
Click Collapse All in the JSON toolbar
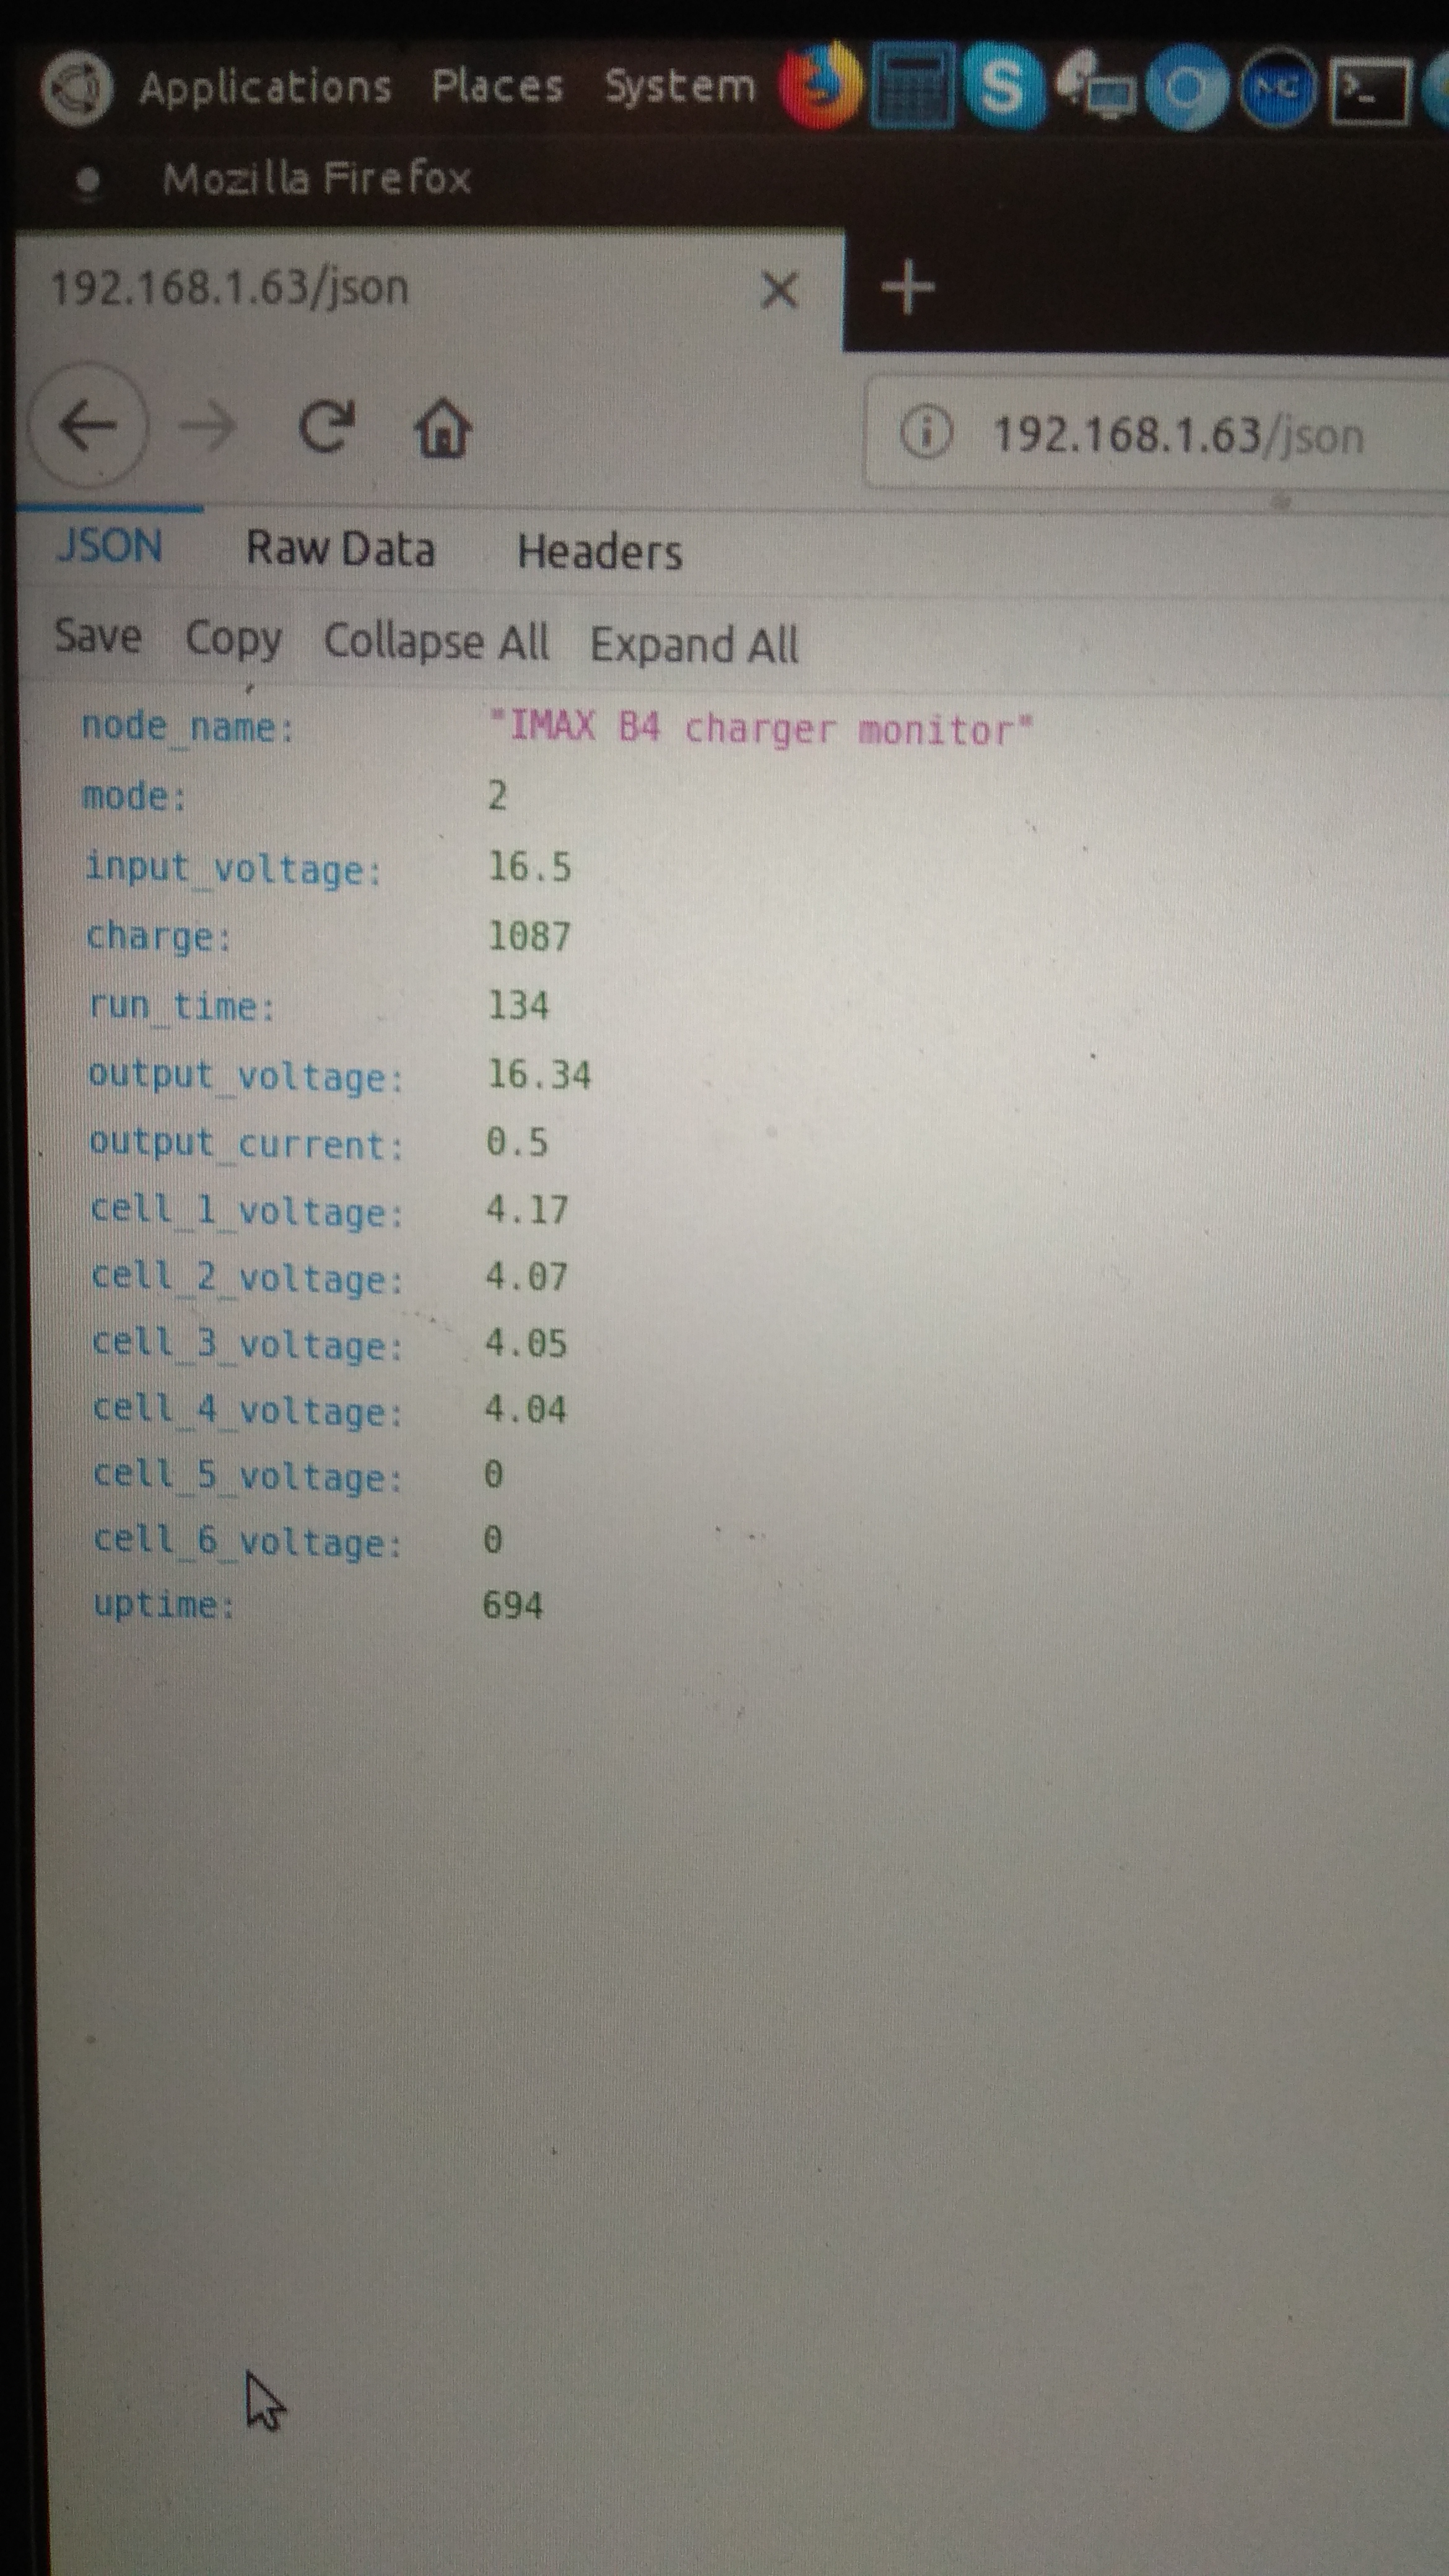click(x=436, y=641)
